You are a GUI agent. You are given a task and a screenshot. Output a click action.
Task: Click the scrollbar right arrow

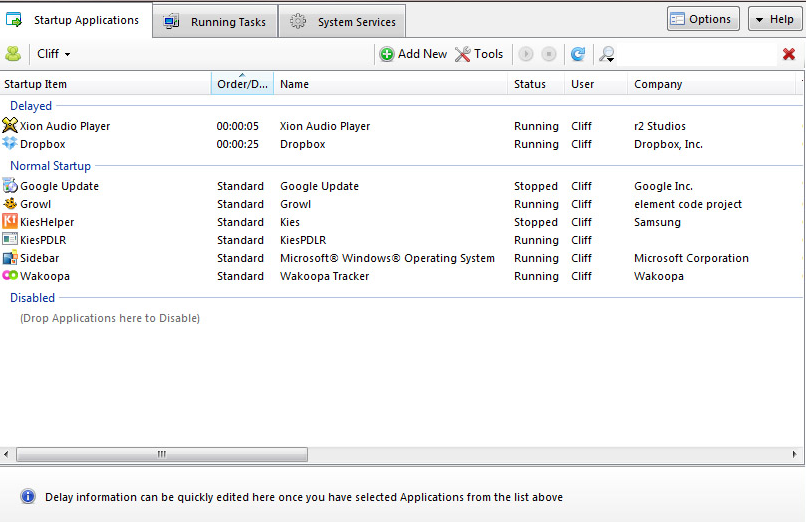pos(794,454)
